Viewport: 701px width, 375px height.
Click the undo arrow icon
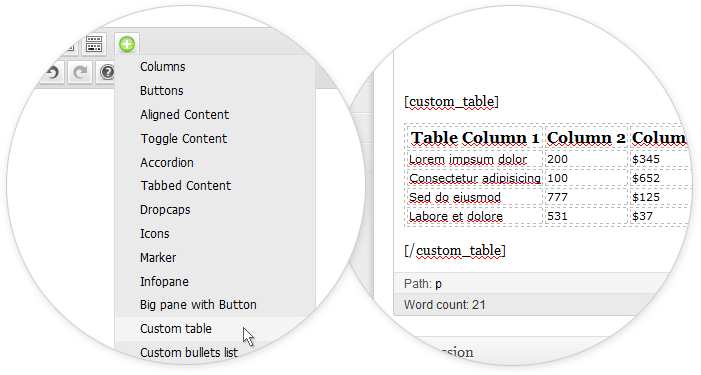[x=52, y=72]
